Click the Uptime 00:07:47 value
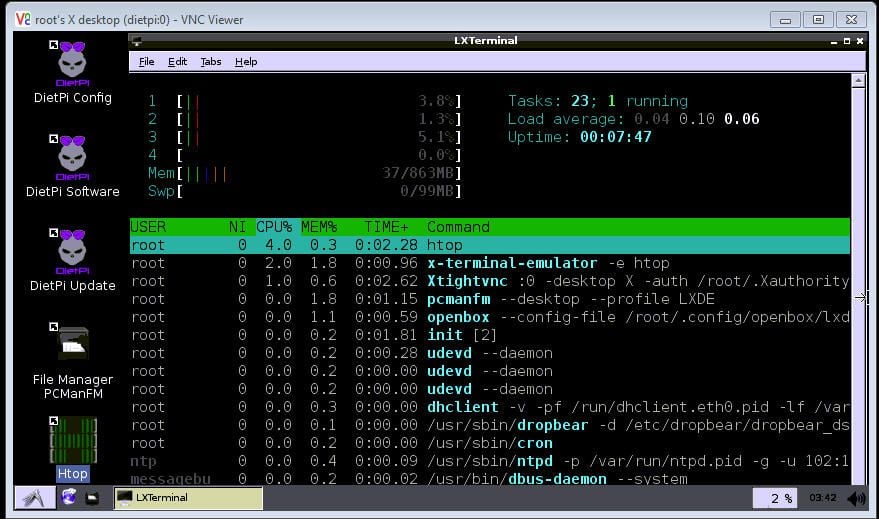The image size is (879, 519). 616,137
